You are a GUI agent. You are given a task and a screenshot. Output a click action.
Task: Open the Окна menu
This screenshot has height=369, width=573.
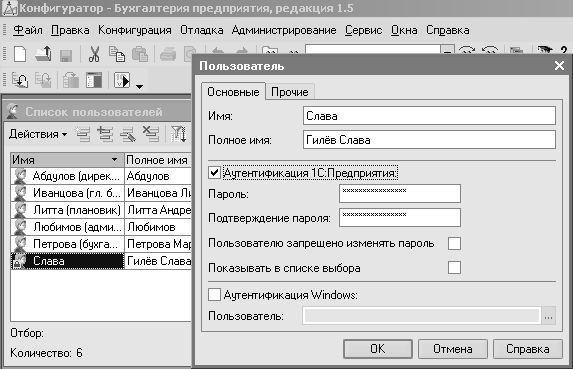point(404,30)
